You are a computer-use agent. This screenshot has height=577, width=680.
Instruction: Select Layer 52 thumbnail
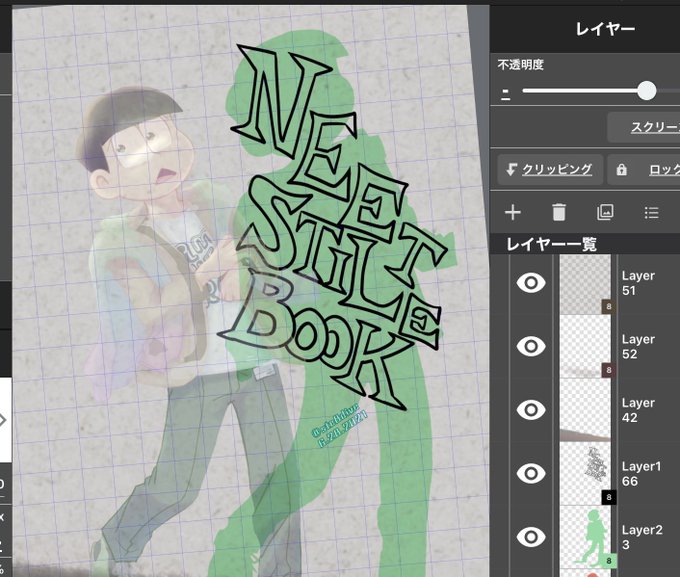click(x=585, y=347)
